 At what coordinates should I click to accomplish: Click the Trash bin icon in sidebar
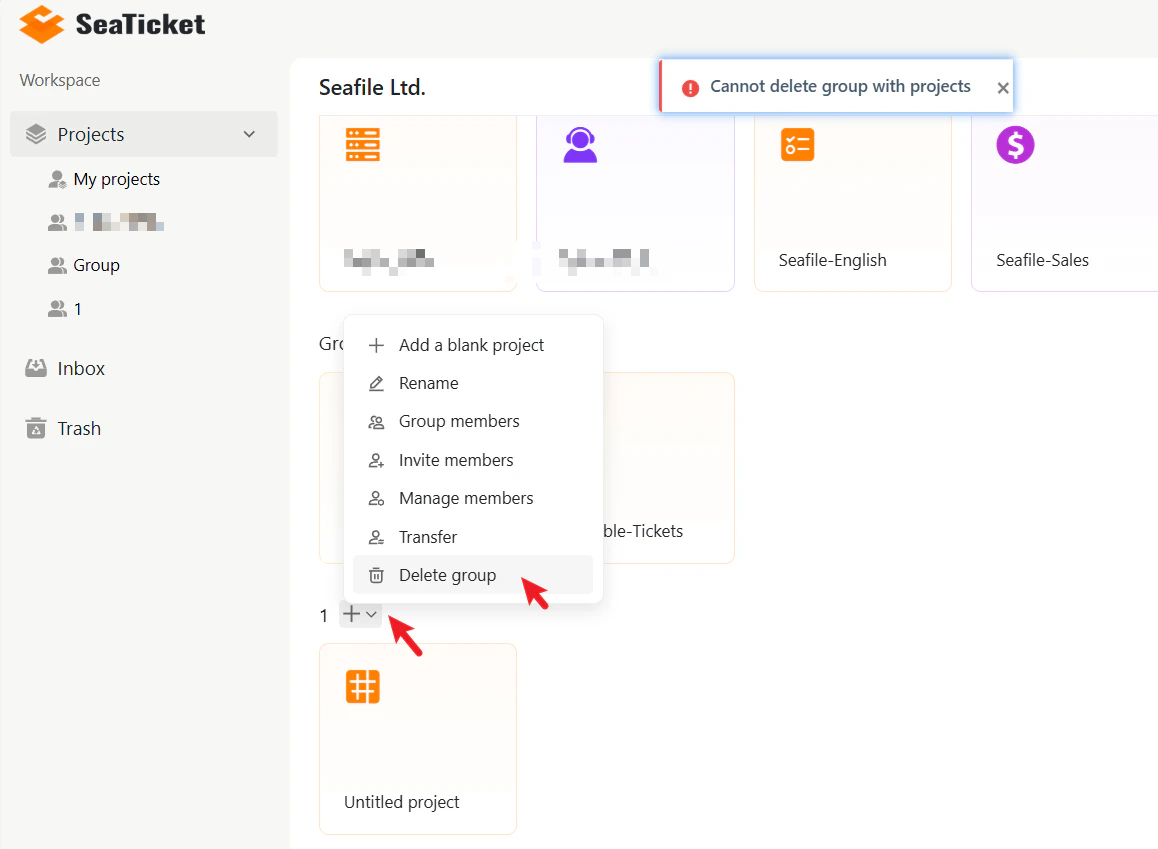pyautogui.click(x=35, y=428)
